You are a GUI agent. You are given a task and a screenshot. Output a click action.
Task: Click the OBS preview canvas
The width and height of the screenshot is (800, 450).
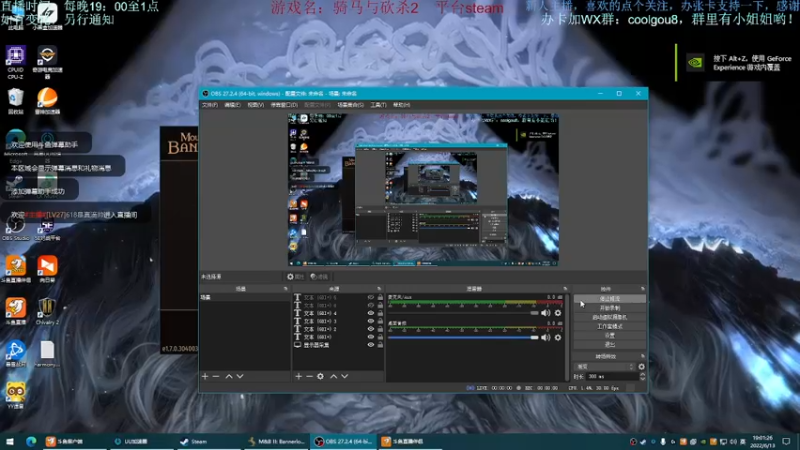click(423, 190)
